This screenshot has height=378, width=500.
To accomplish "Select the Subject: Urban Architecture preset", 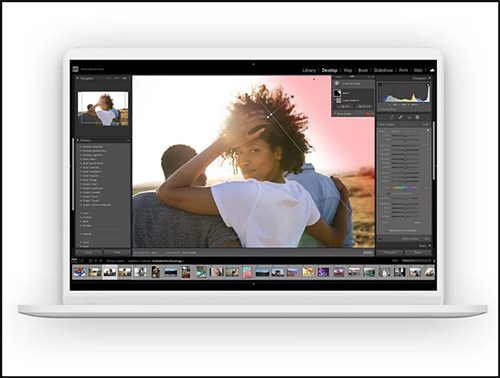I will coord(97,205).
